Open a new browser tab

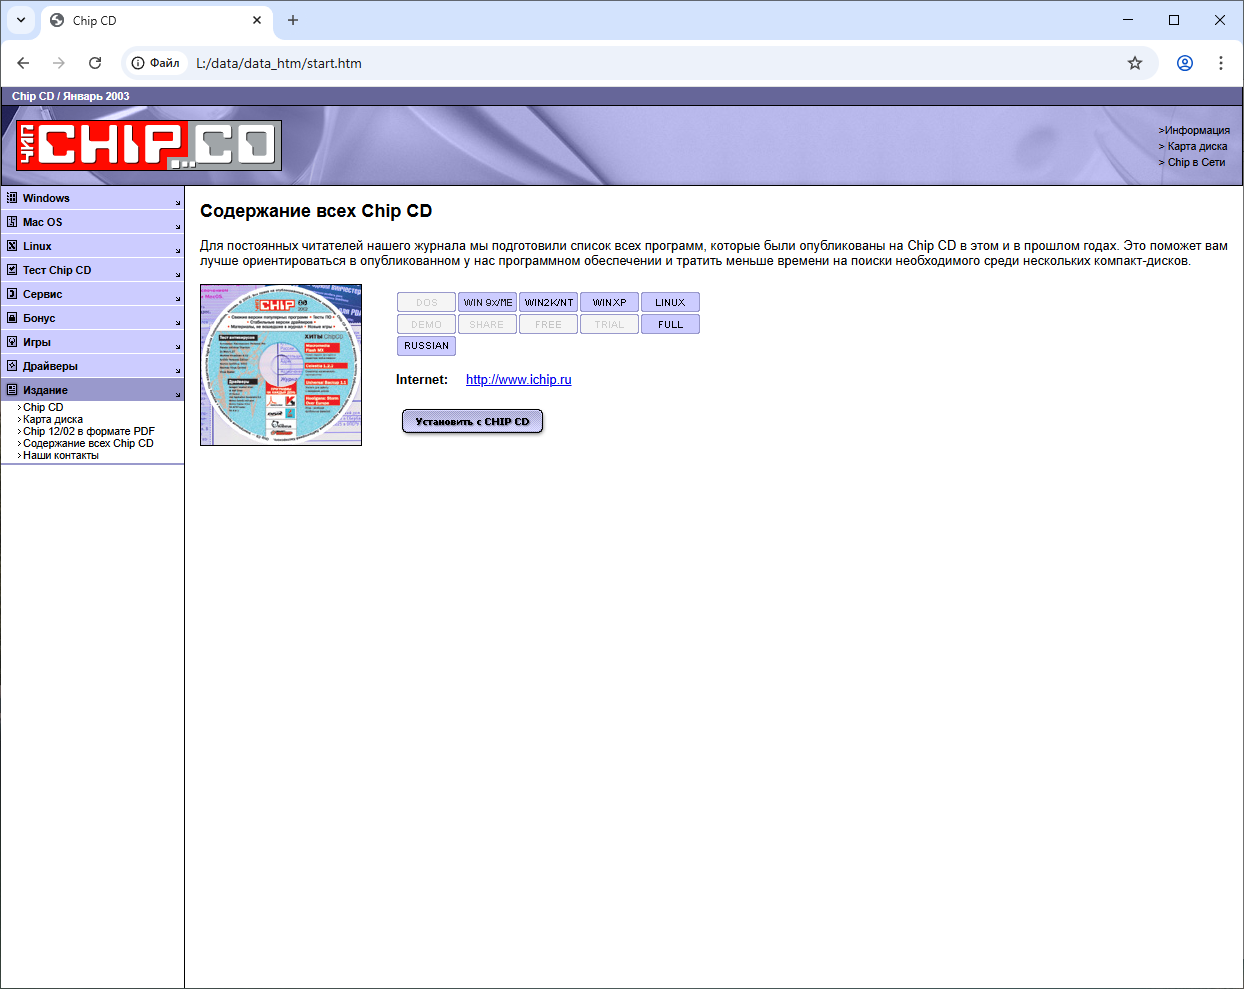coord(293,20)
